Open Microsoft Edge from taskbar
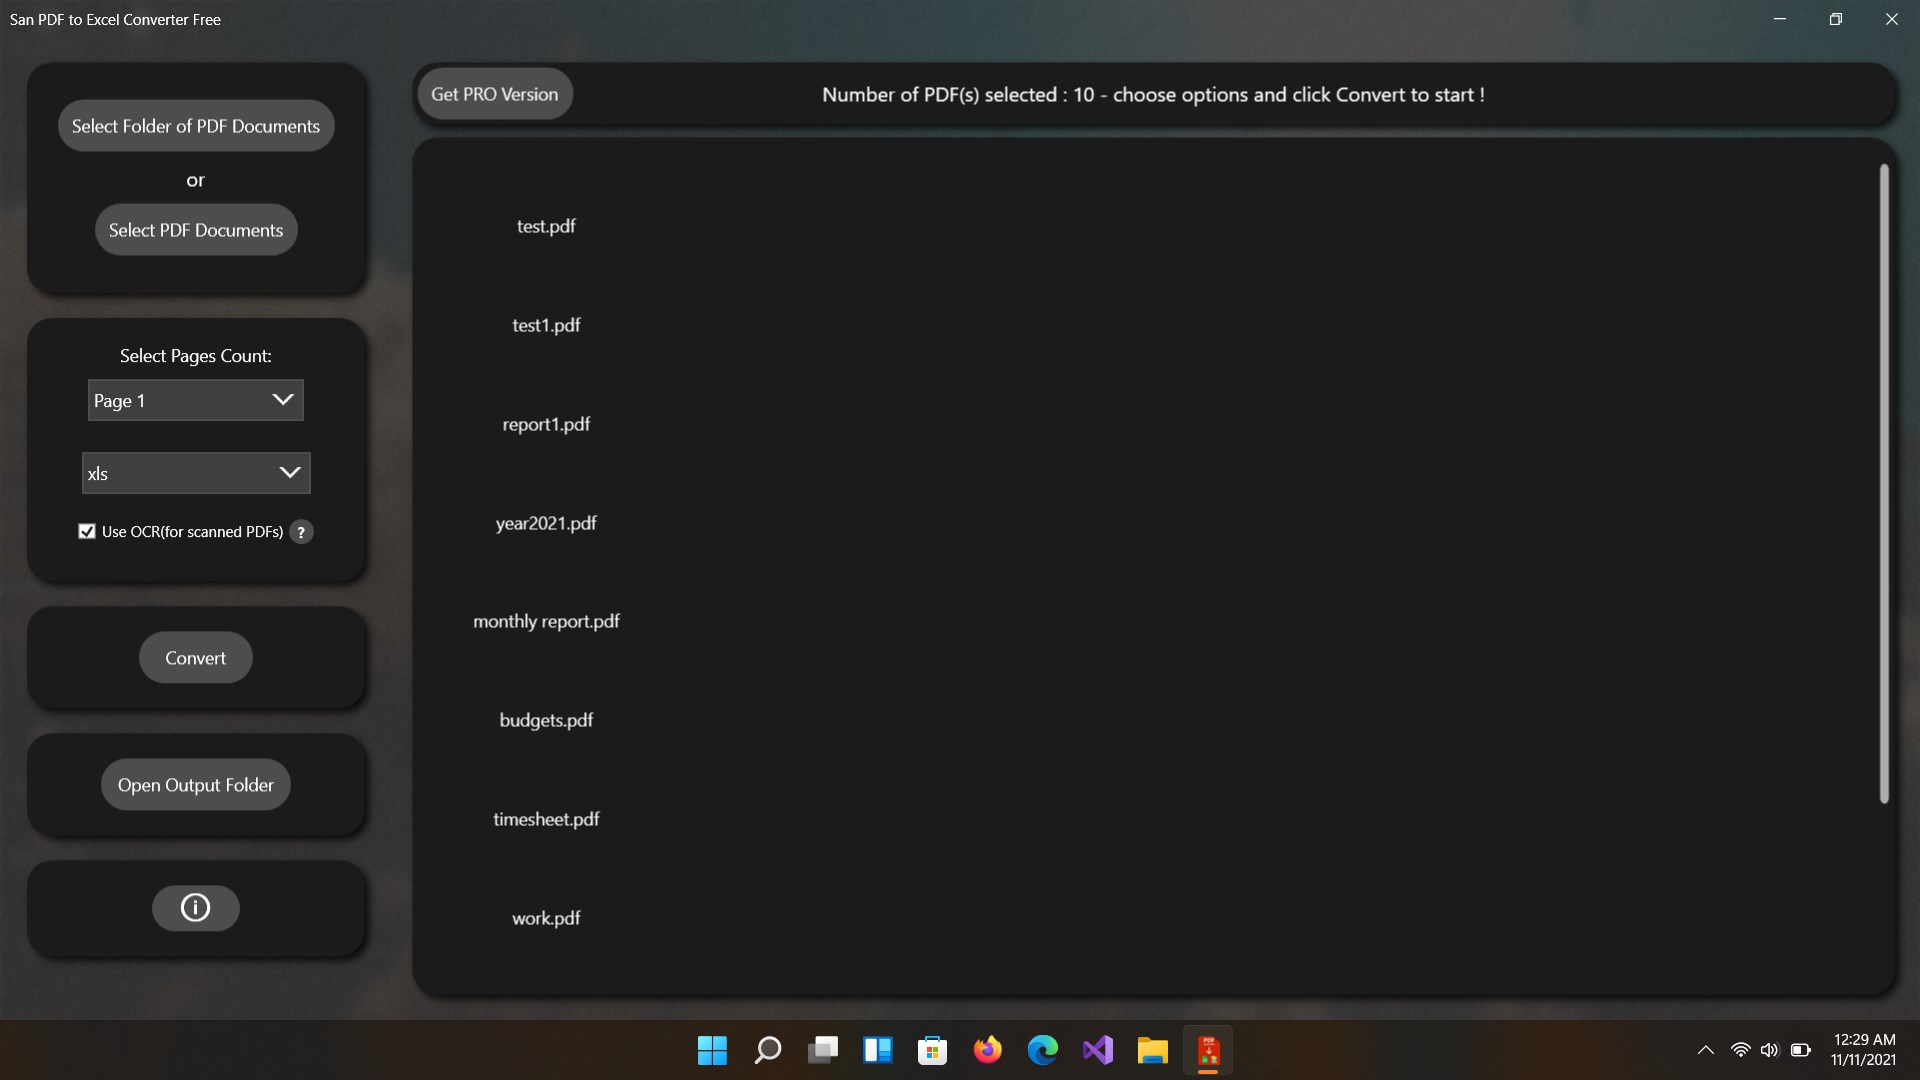Viewport: 1920px width, 1080px height. [1042, 1050]
